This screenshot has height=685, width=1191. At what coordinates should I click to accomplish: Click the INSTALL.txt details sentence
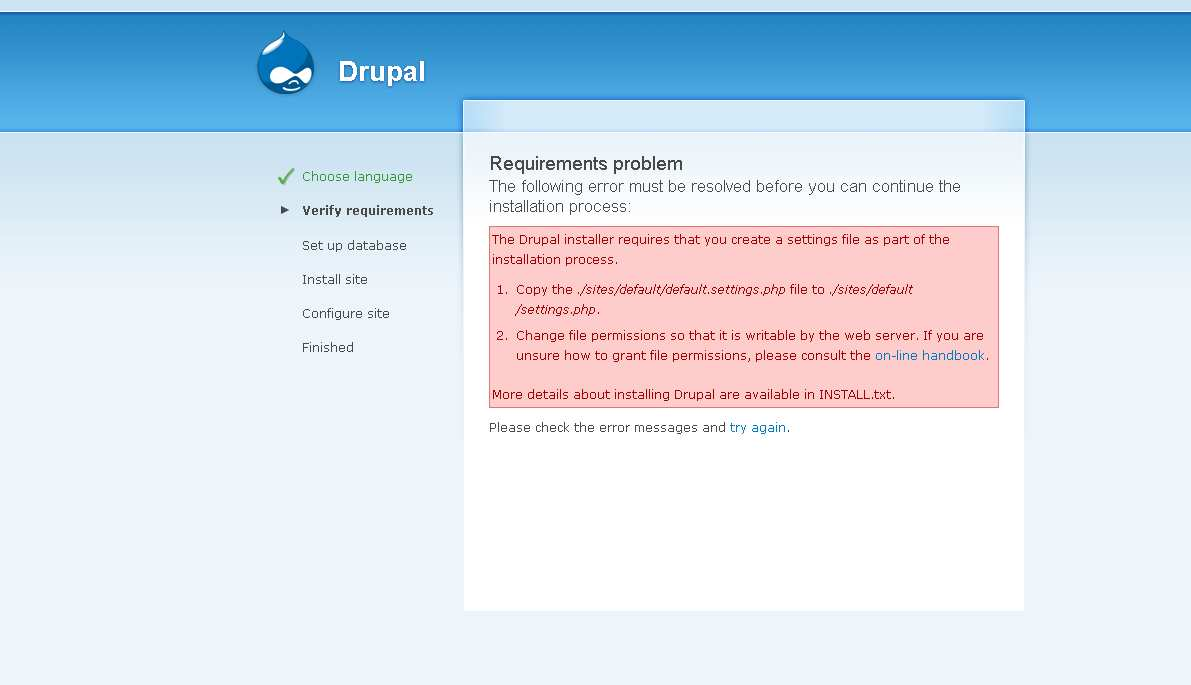(693, 394)
